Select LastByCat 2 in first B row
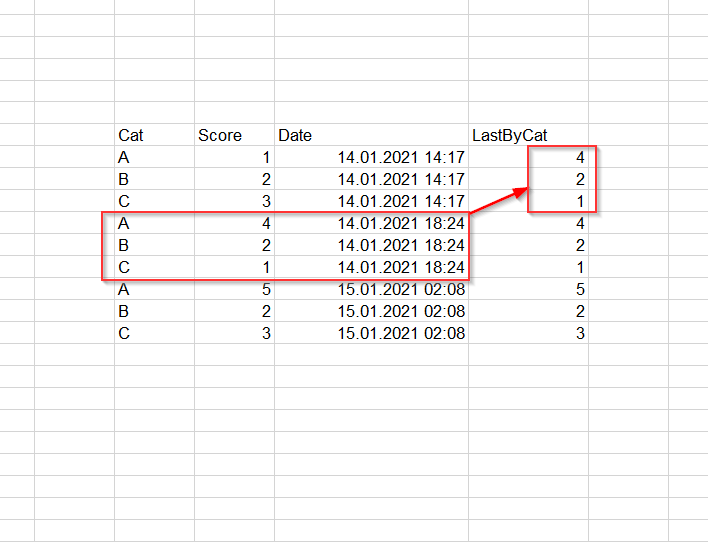 pyautogui.click(x=528, y=179)
